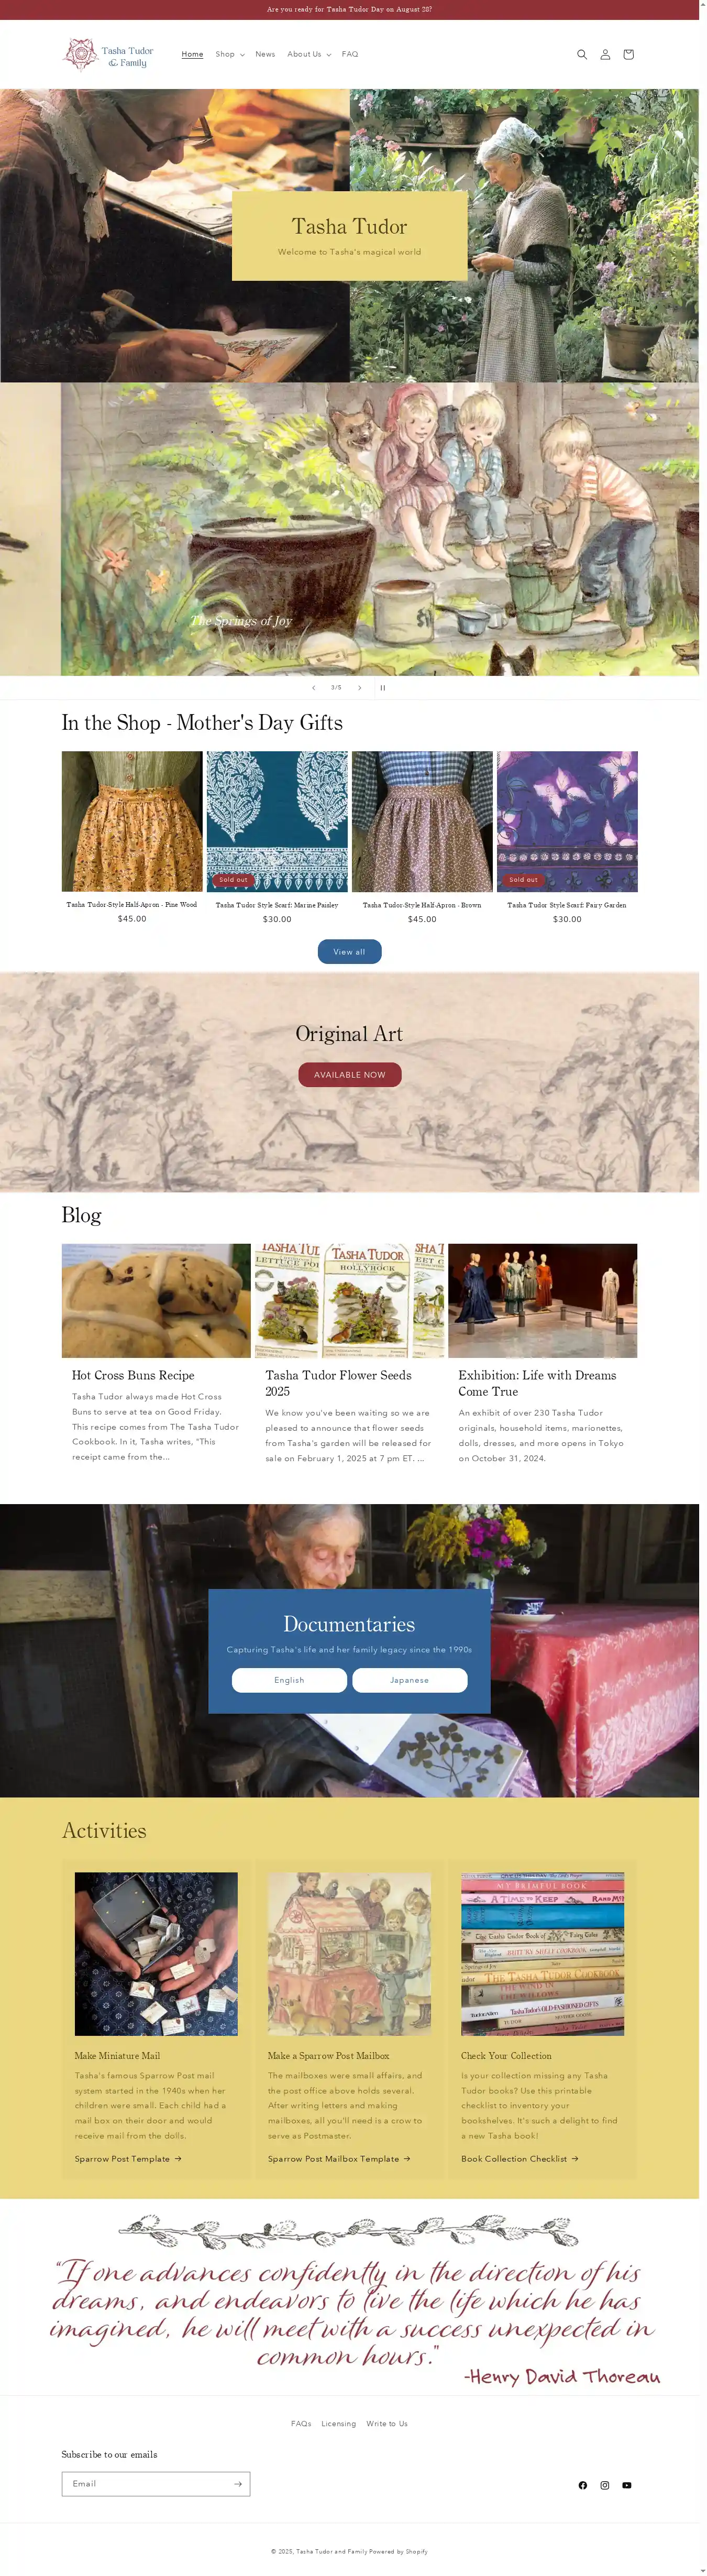Expand the About Us dropdown menu

point(309,54)
